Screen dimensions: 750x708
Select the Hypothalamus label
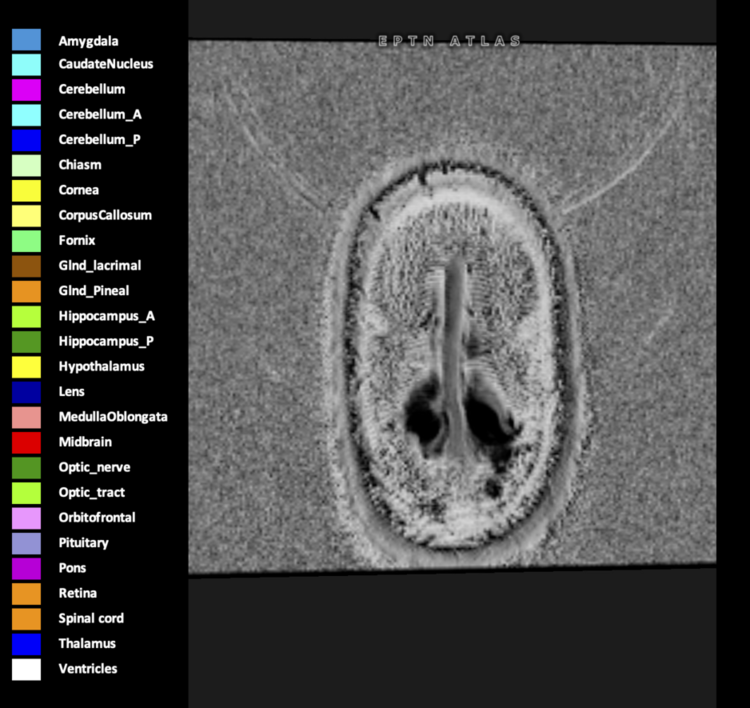(101, 367)
